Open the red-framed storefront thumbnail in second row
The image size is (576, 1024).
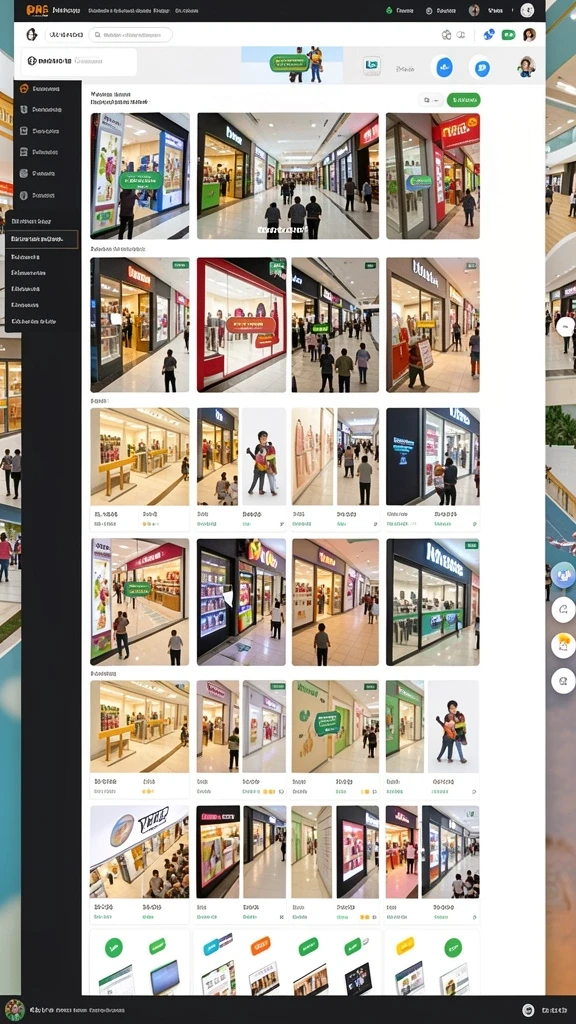click(242, 325)
